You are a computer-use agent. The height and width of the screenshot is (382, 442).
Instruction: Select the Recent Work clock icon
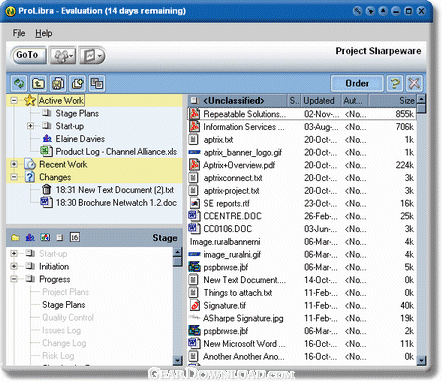click(x=30, y=164)
